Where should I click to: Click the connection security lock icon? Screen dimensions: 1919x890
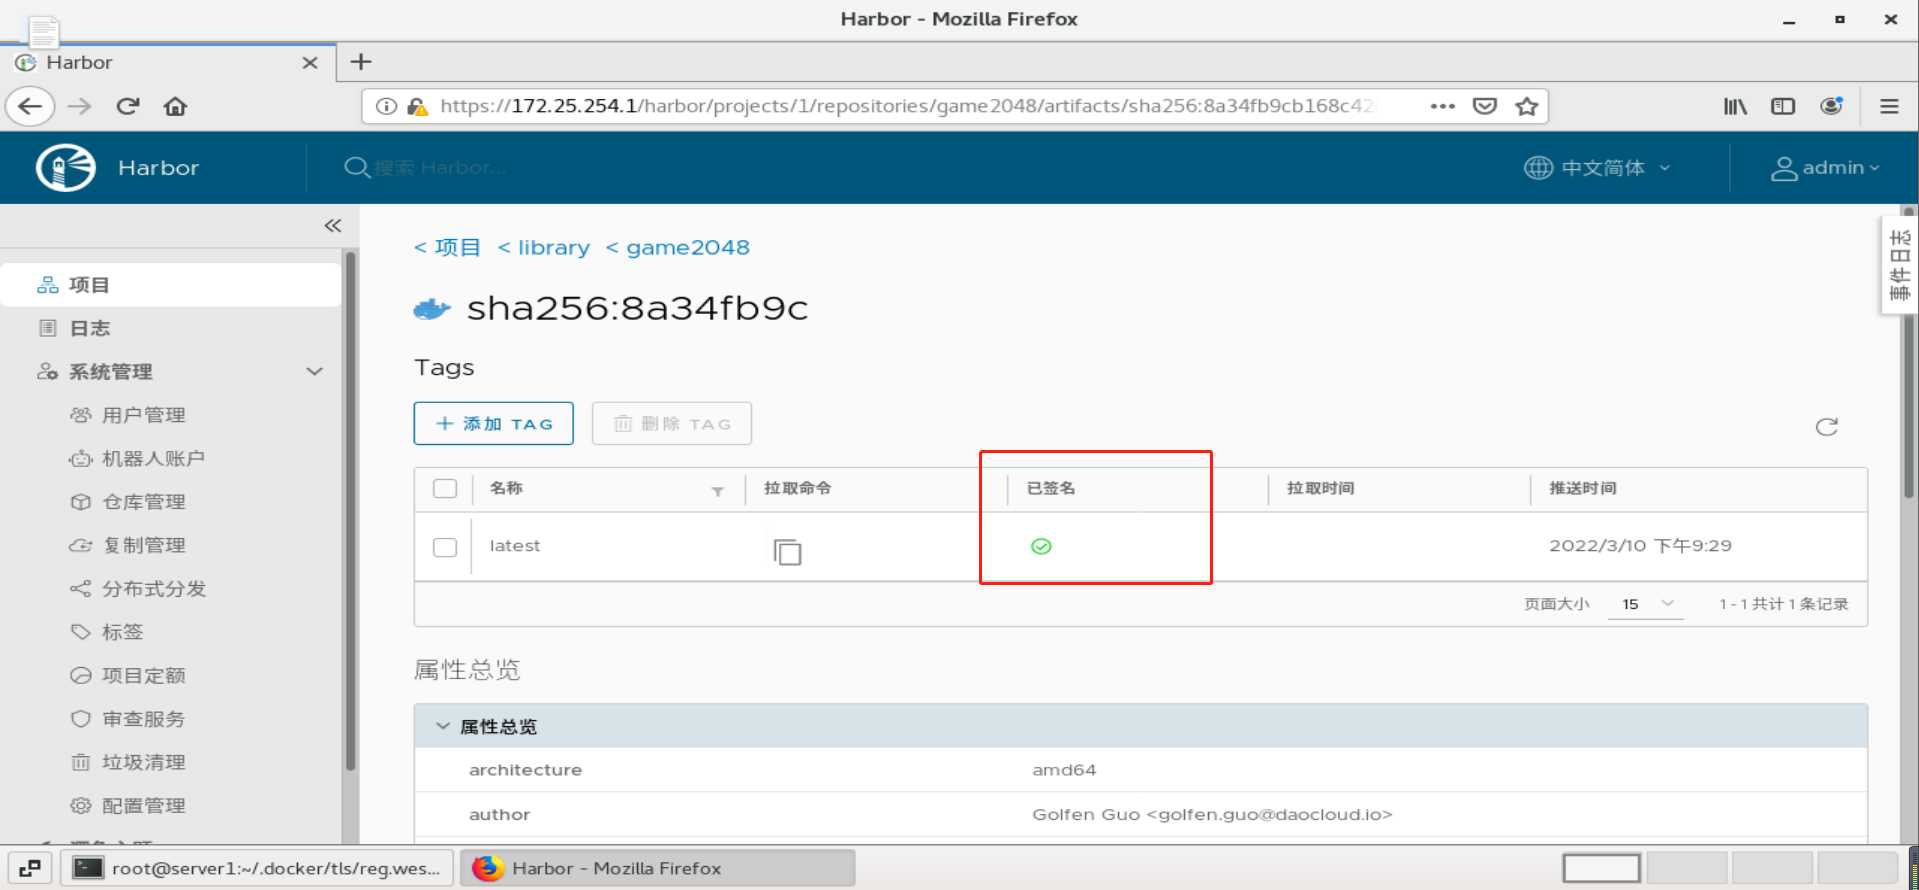pyautogui.click(x=417, y=106)
